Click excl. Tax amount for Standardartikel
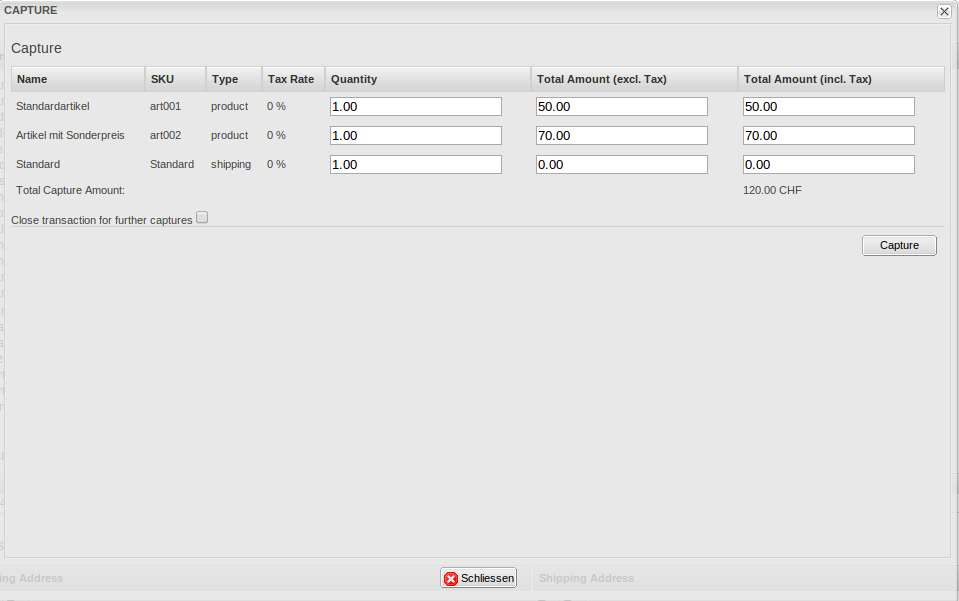Screen dimensions: 959x601 coord(621,107)
